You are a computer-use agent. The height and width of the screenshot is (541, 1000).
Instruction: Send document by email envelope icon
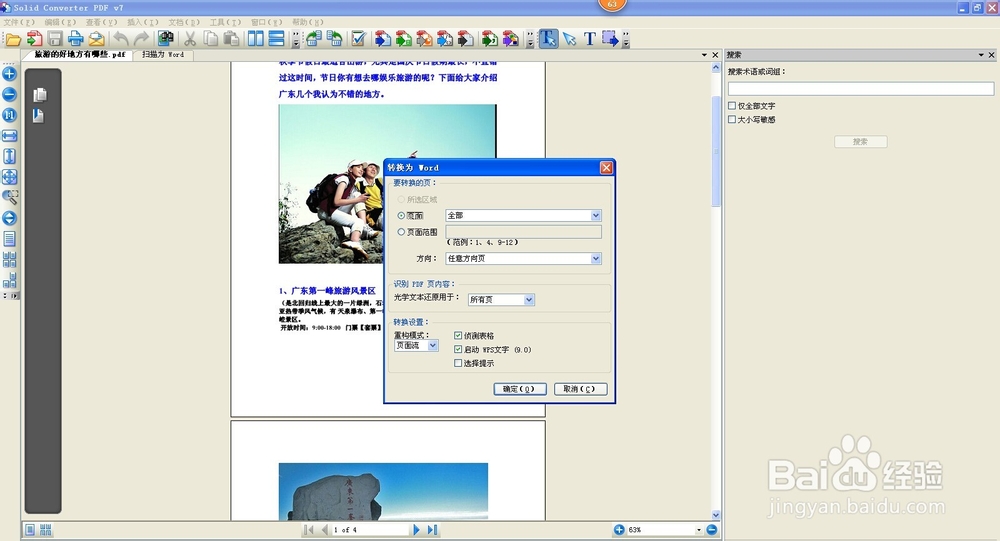pos(96,39)
